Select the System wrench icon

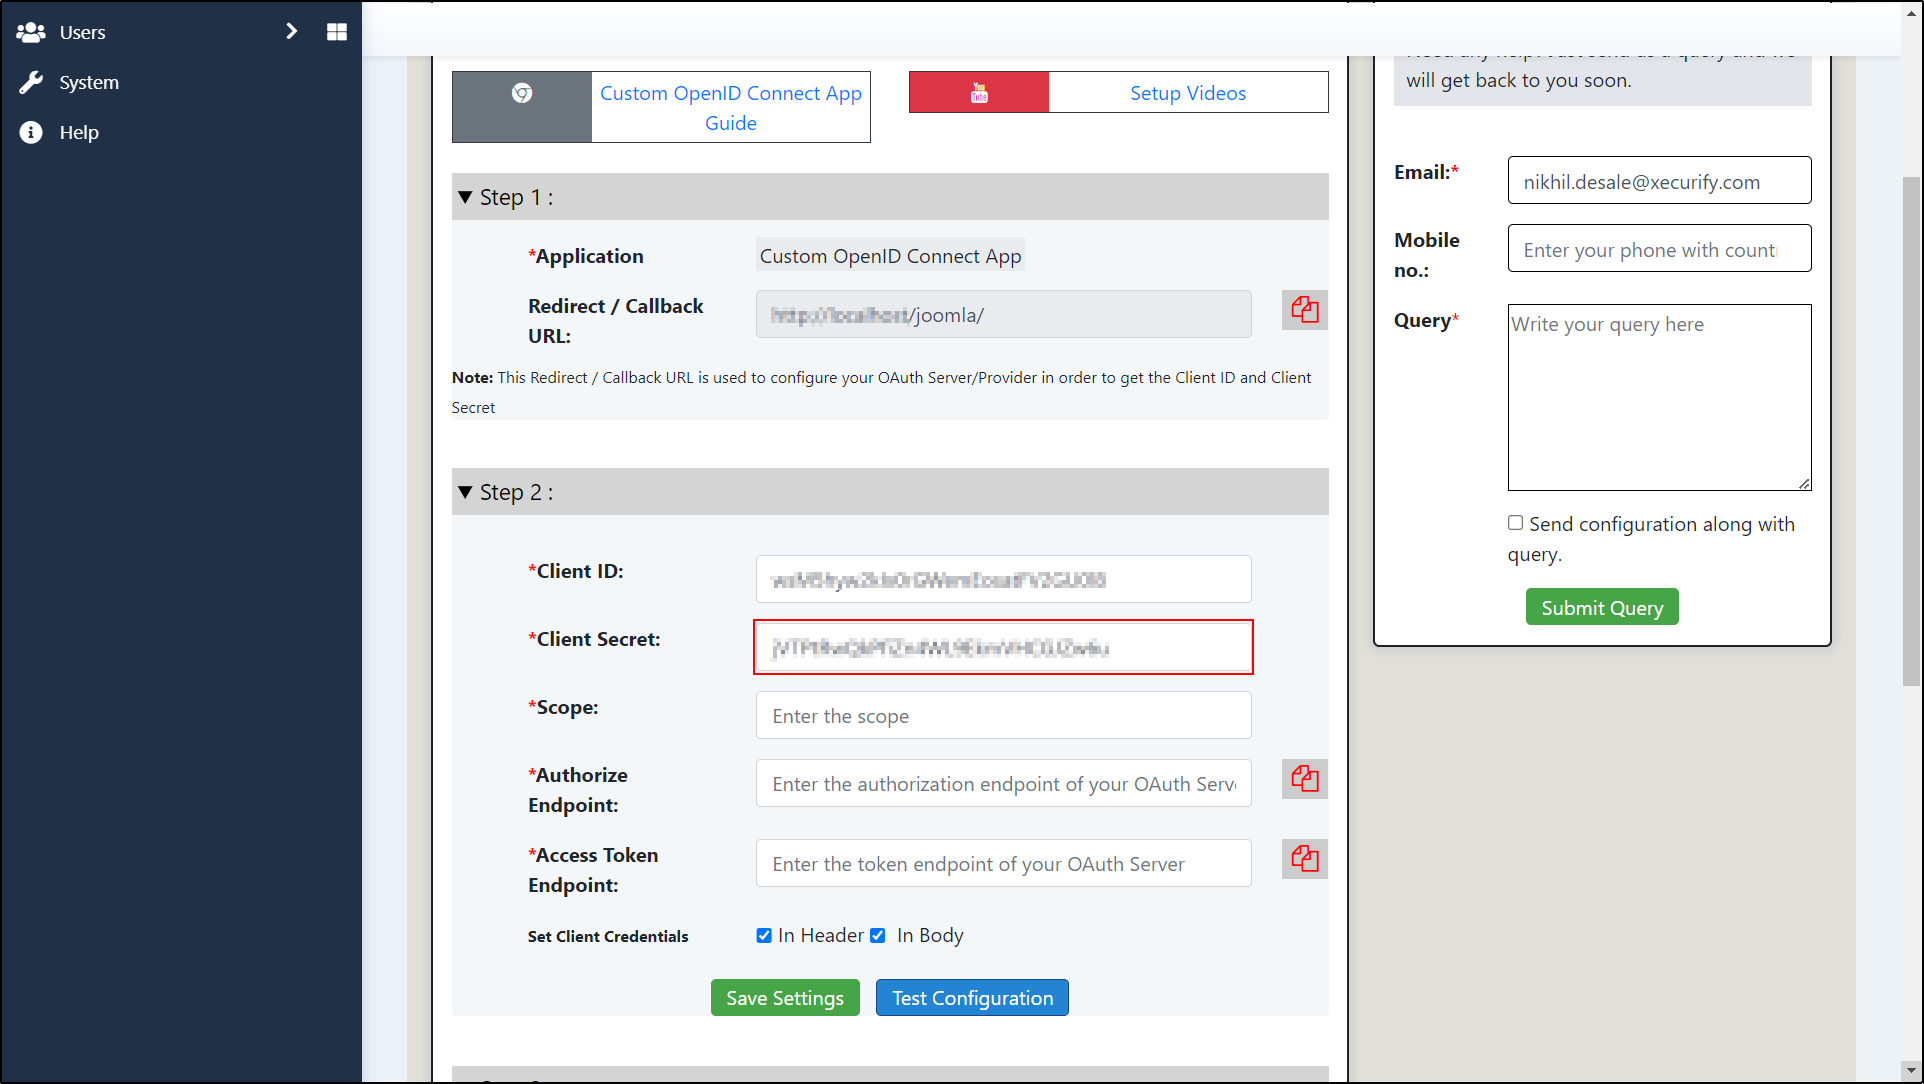click(x=30, y=82)
